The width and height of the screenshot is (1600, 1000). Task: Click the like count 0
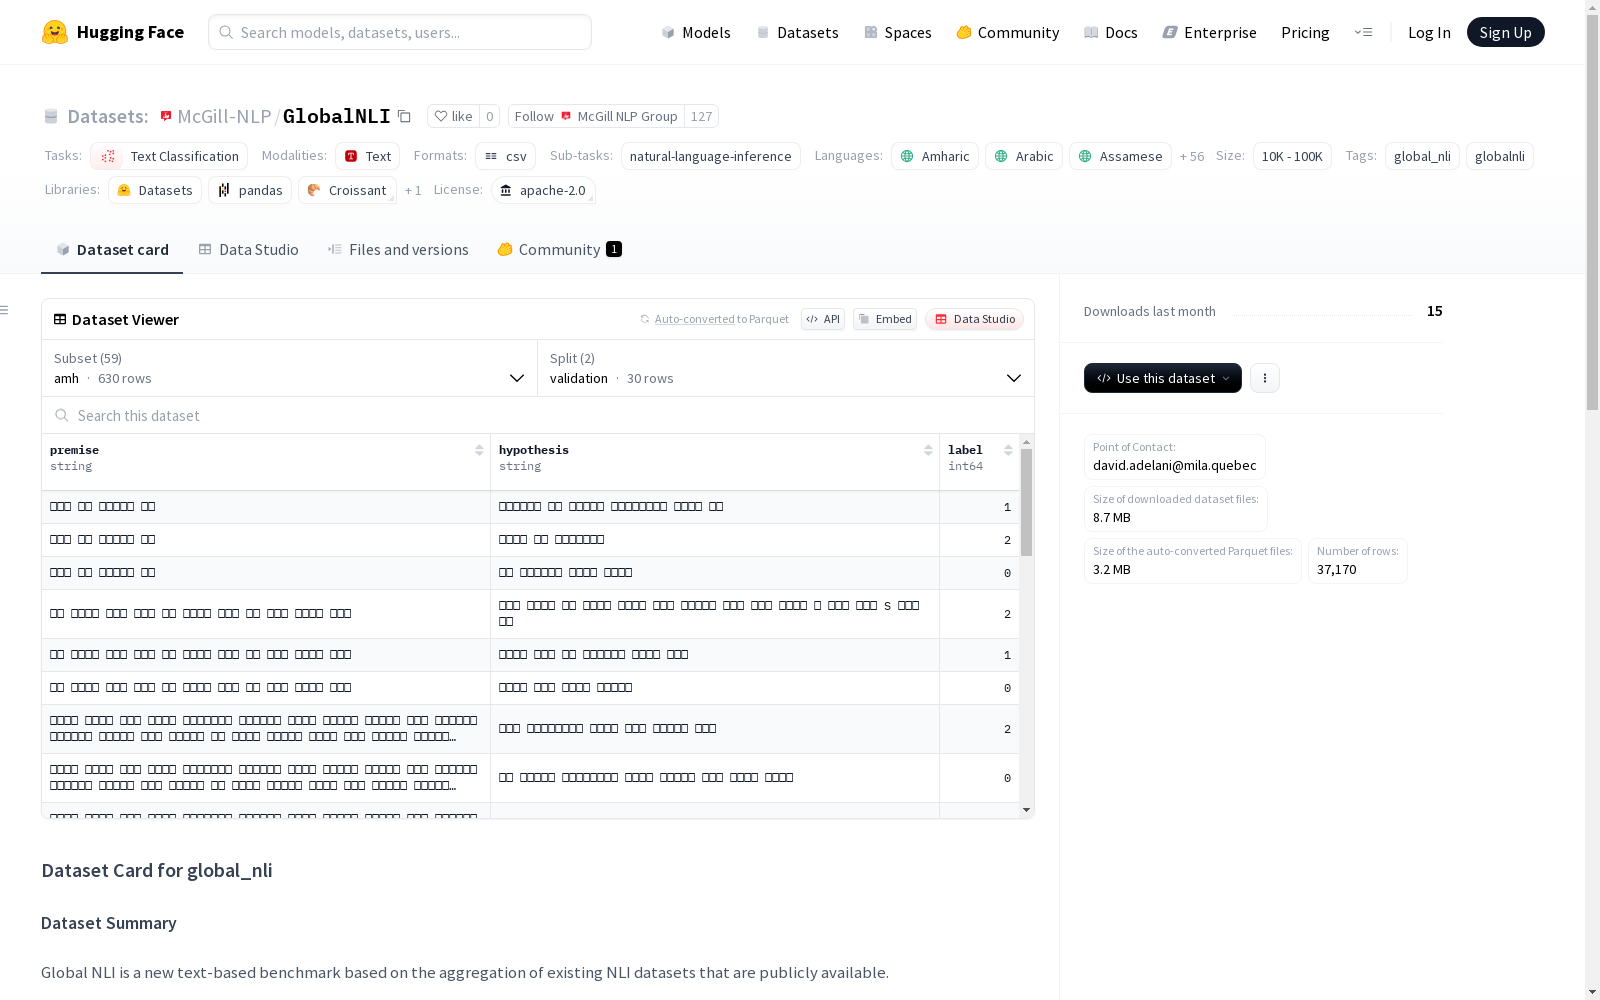490,116
